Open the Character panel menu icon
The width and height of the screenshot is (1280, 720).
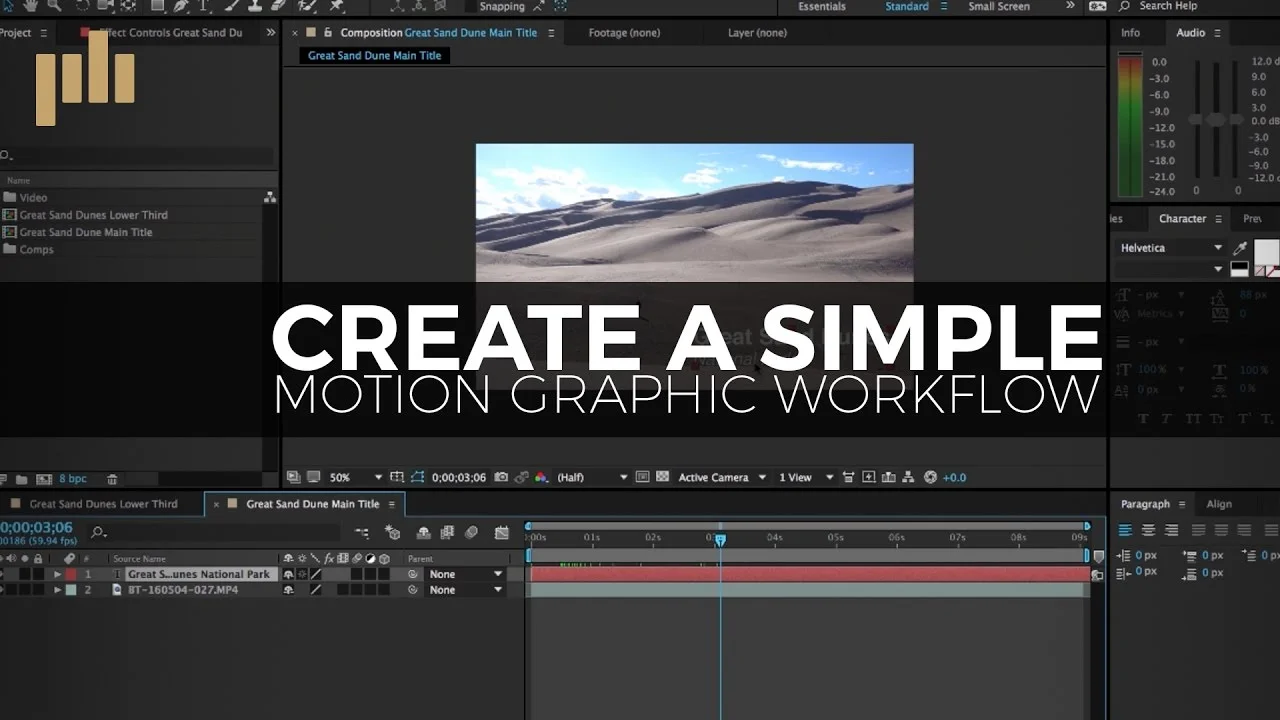click(1220, 219)
